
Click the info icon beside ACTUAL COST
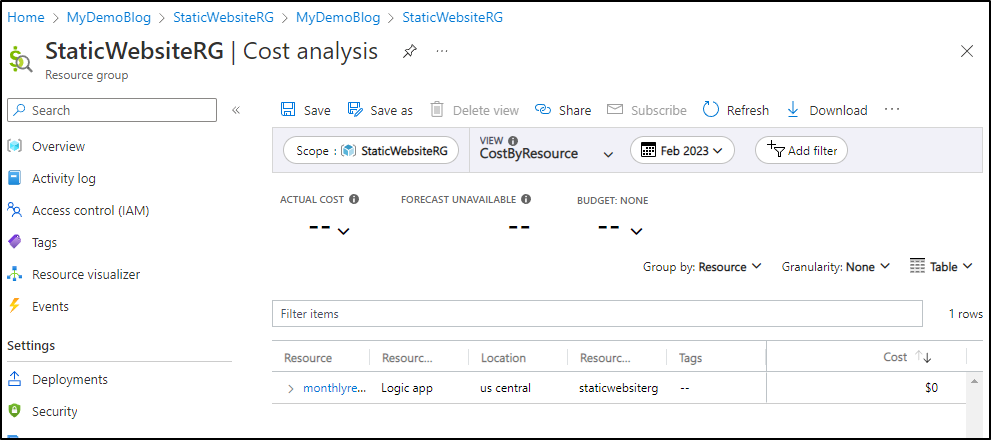click(354, 199)
